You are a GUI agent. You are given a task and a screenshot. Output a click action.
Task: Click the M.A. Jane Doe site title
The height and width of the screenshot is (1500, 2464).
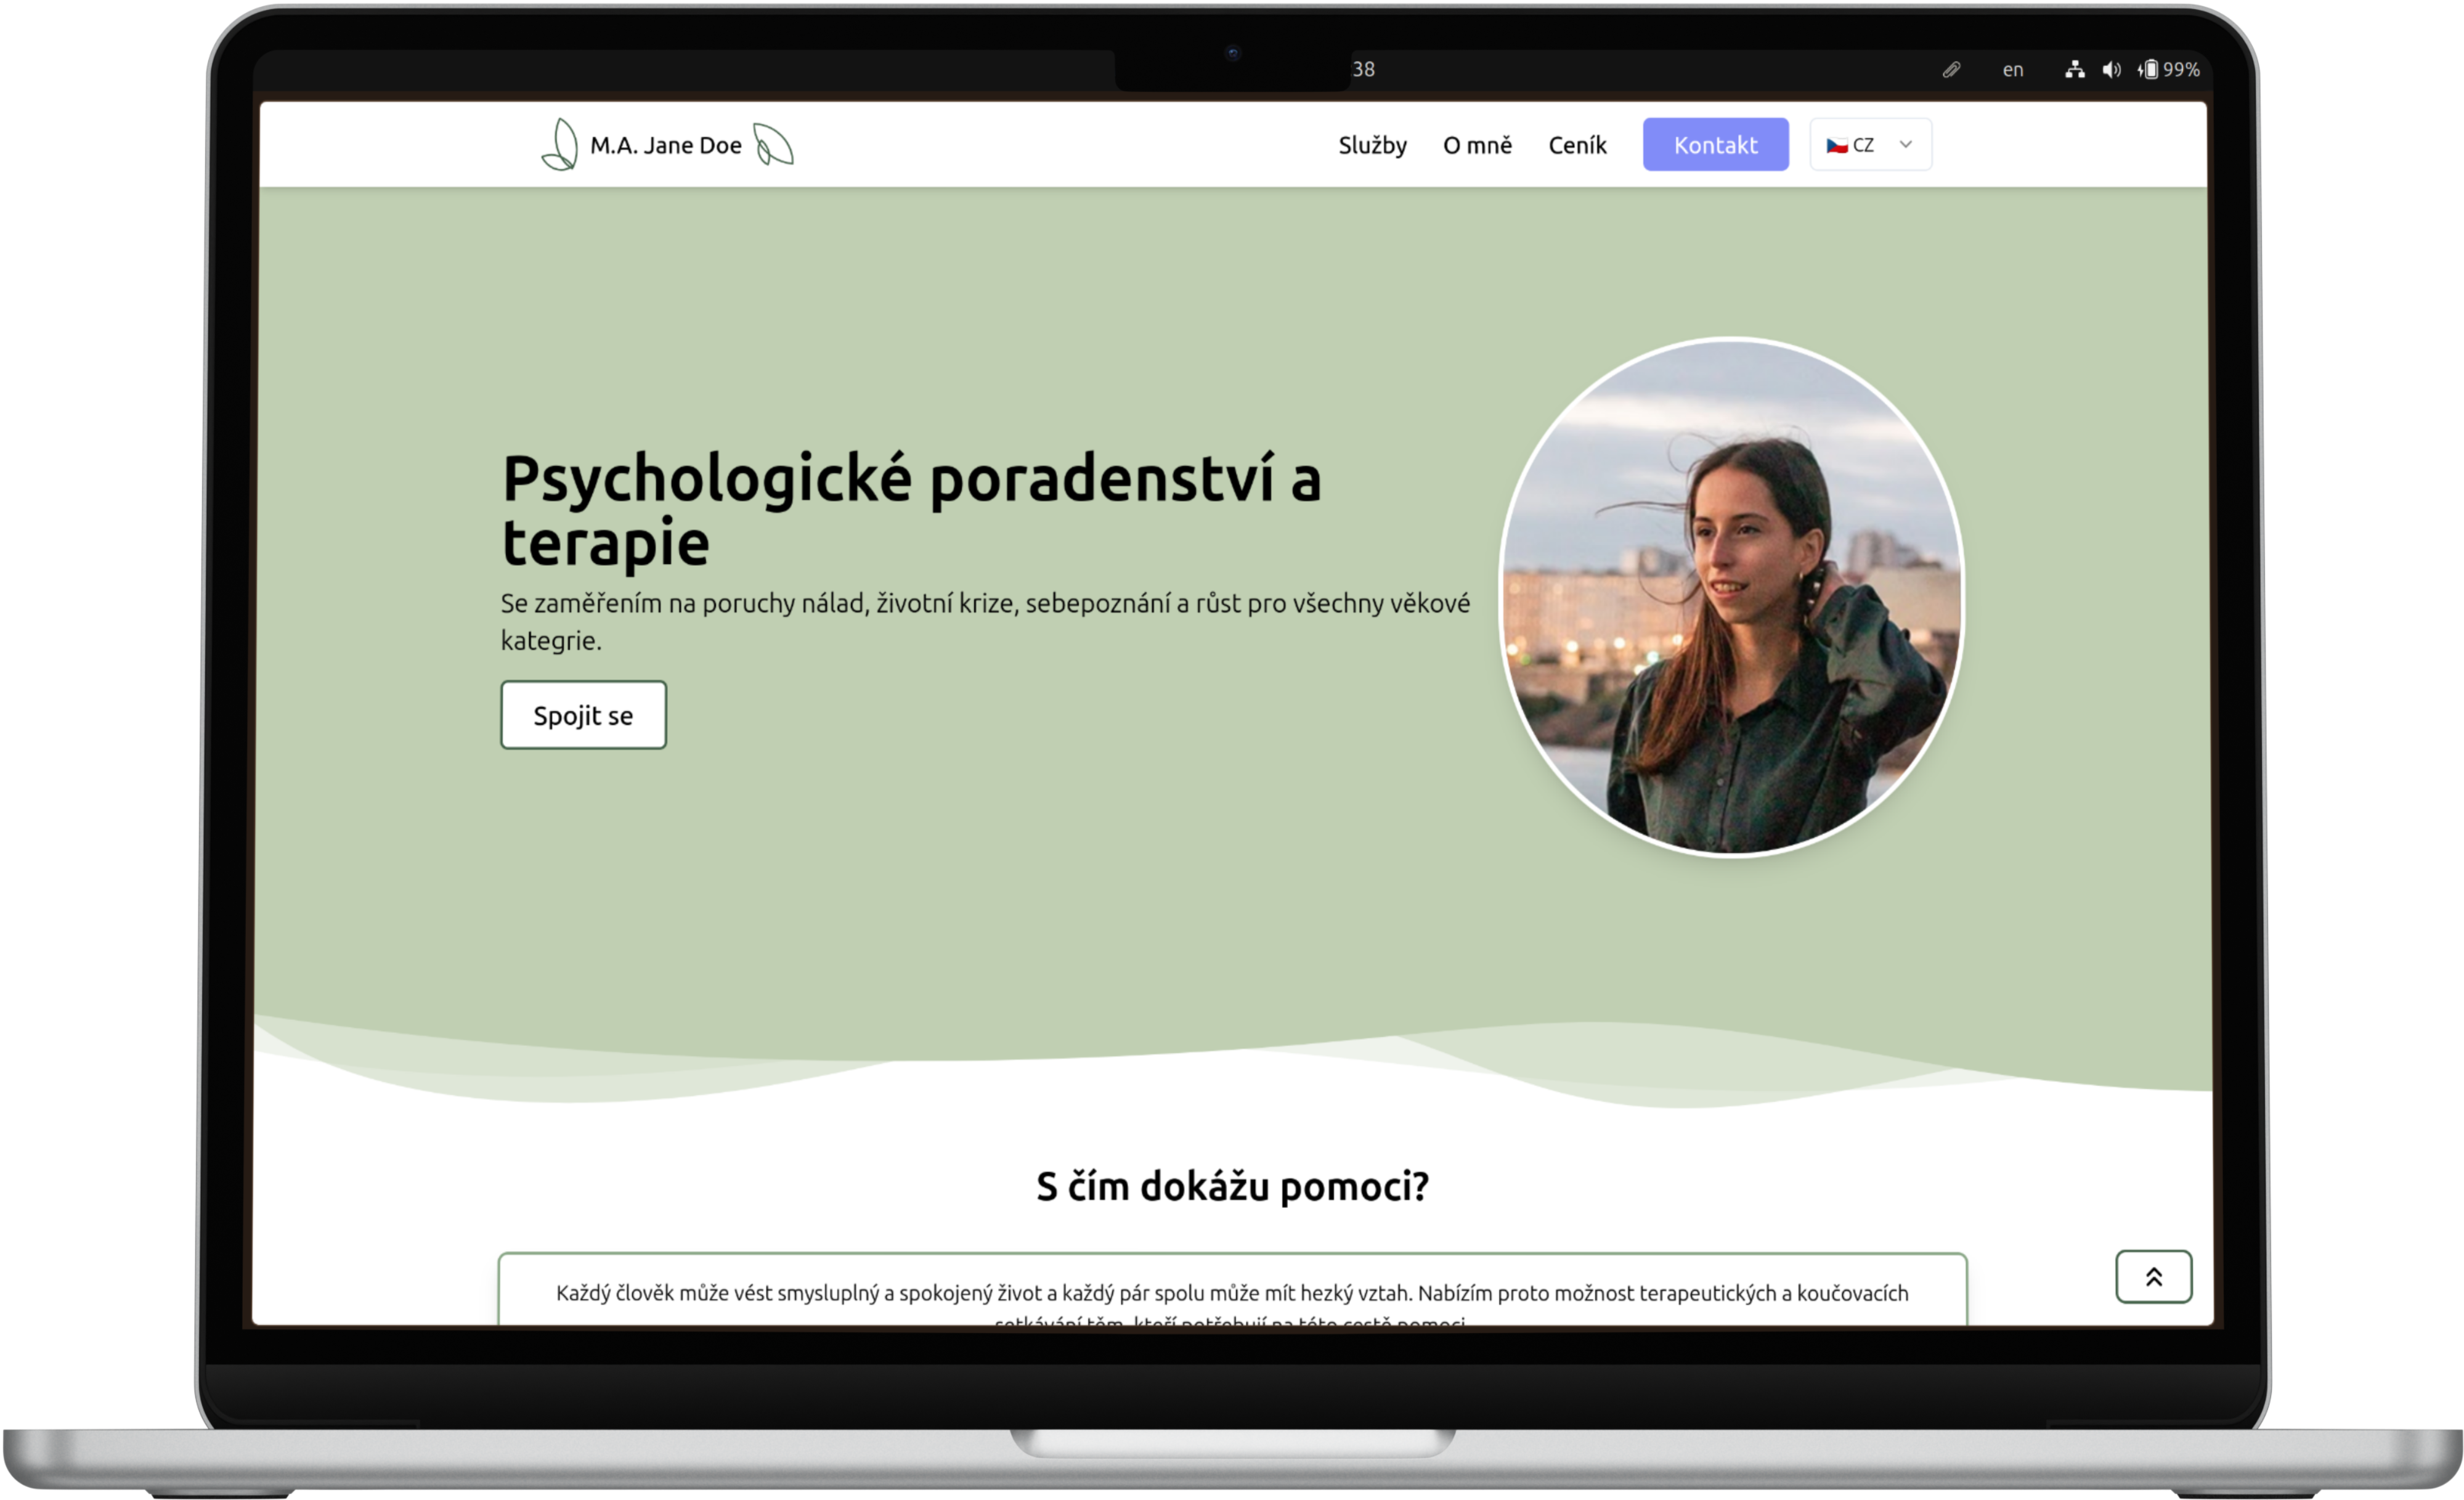(x=666, y=146)
